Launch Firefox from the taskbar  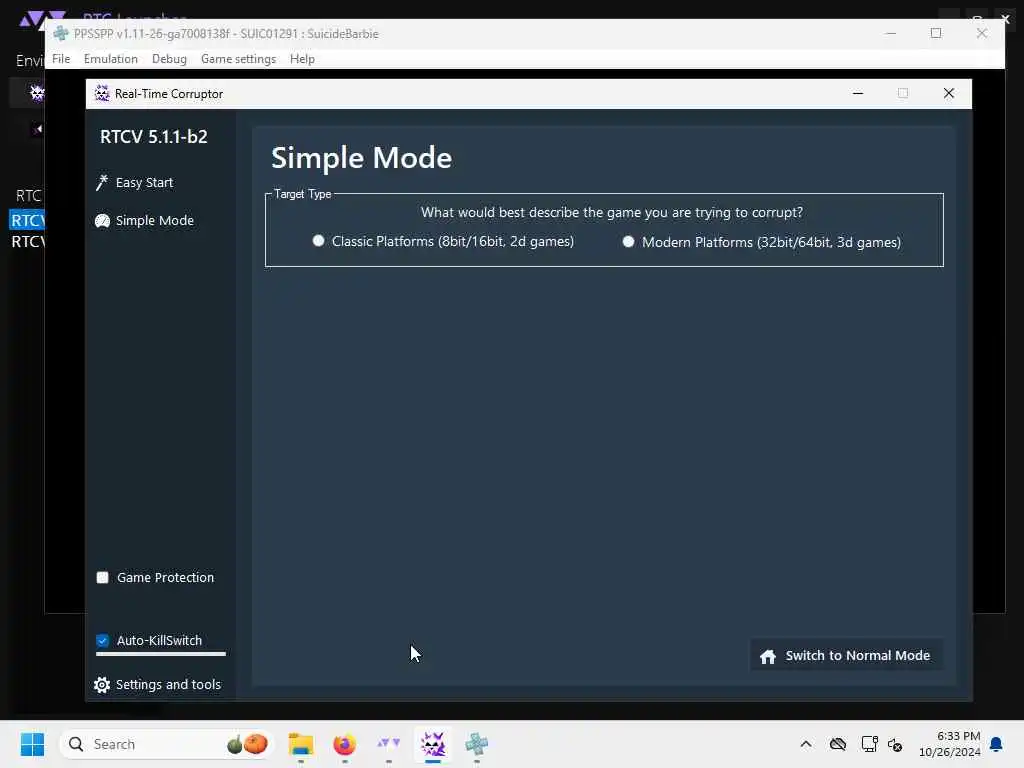point(345,744)
